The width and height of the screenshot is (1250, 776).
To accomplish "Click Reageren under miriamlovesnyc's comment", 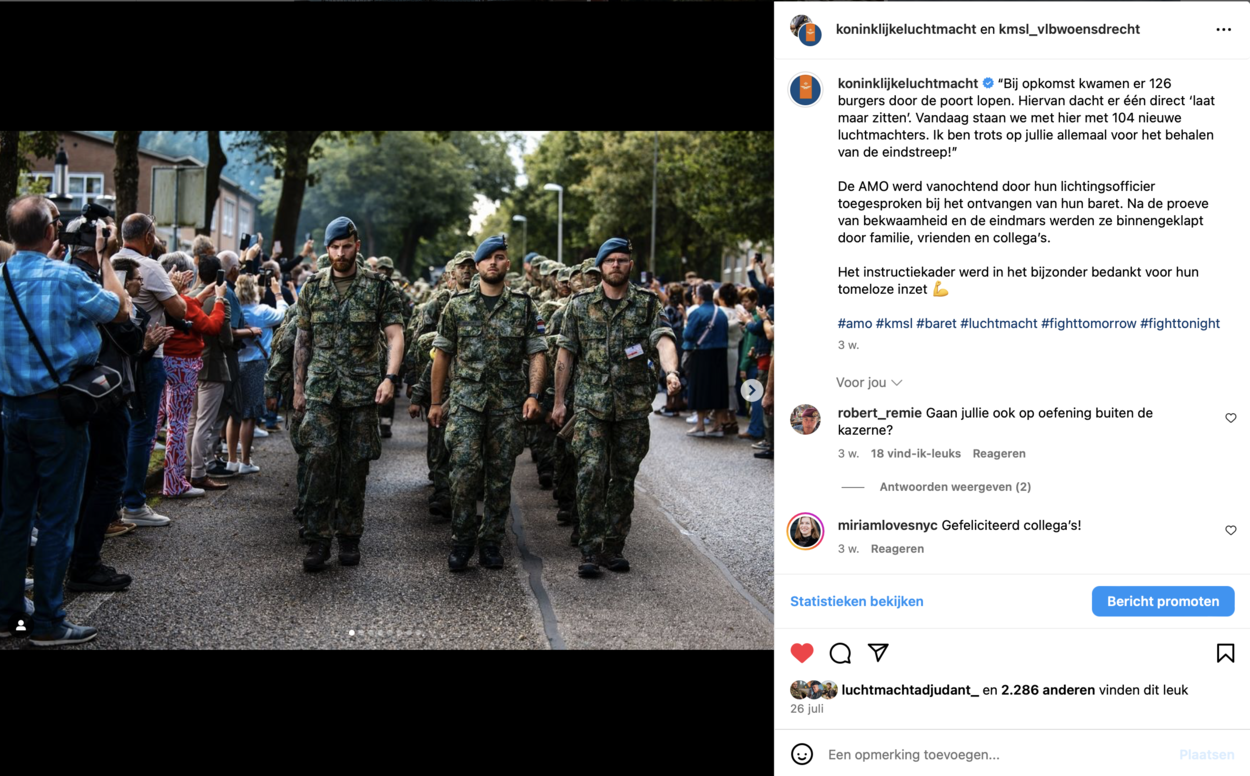I will (897, 549).
